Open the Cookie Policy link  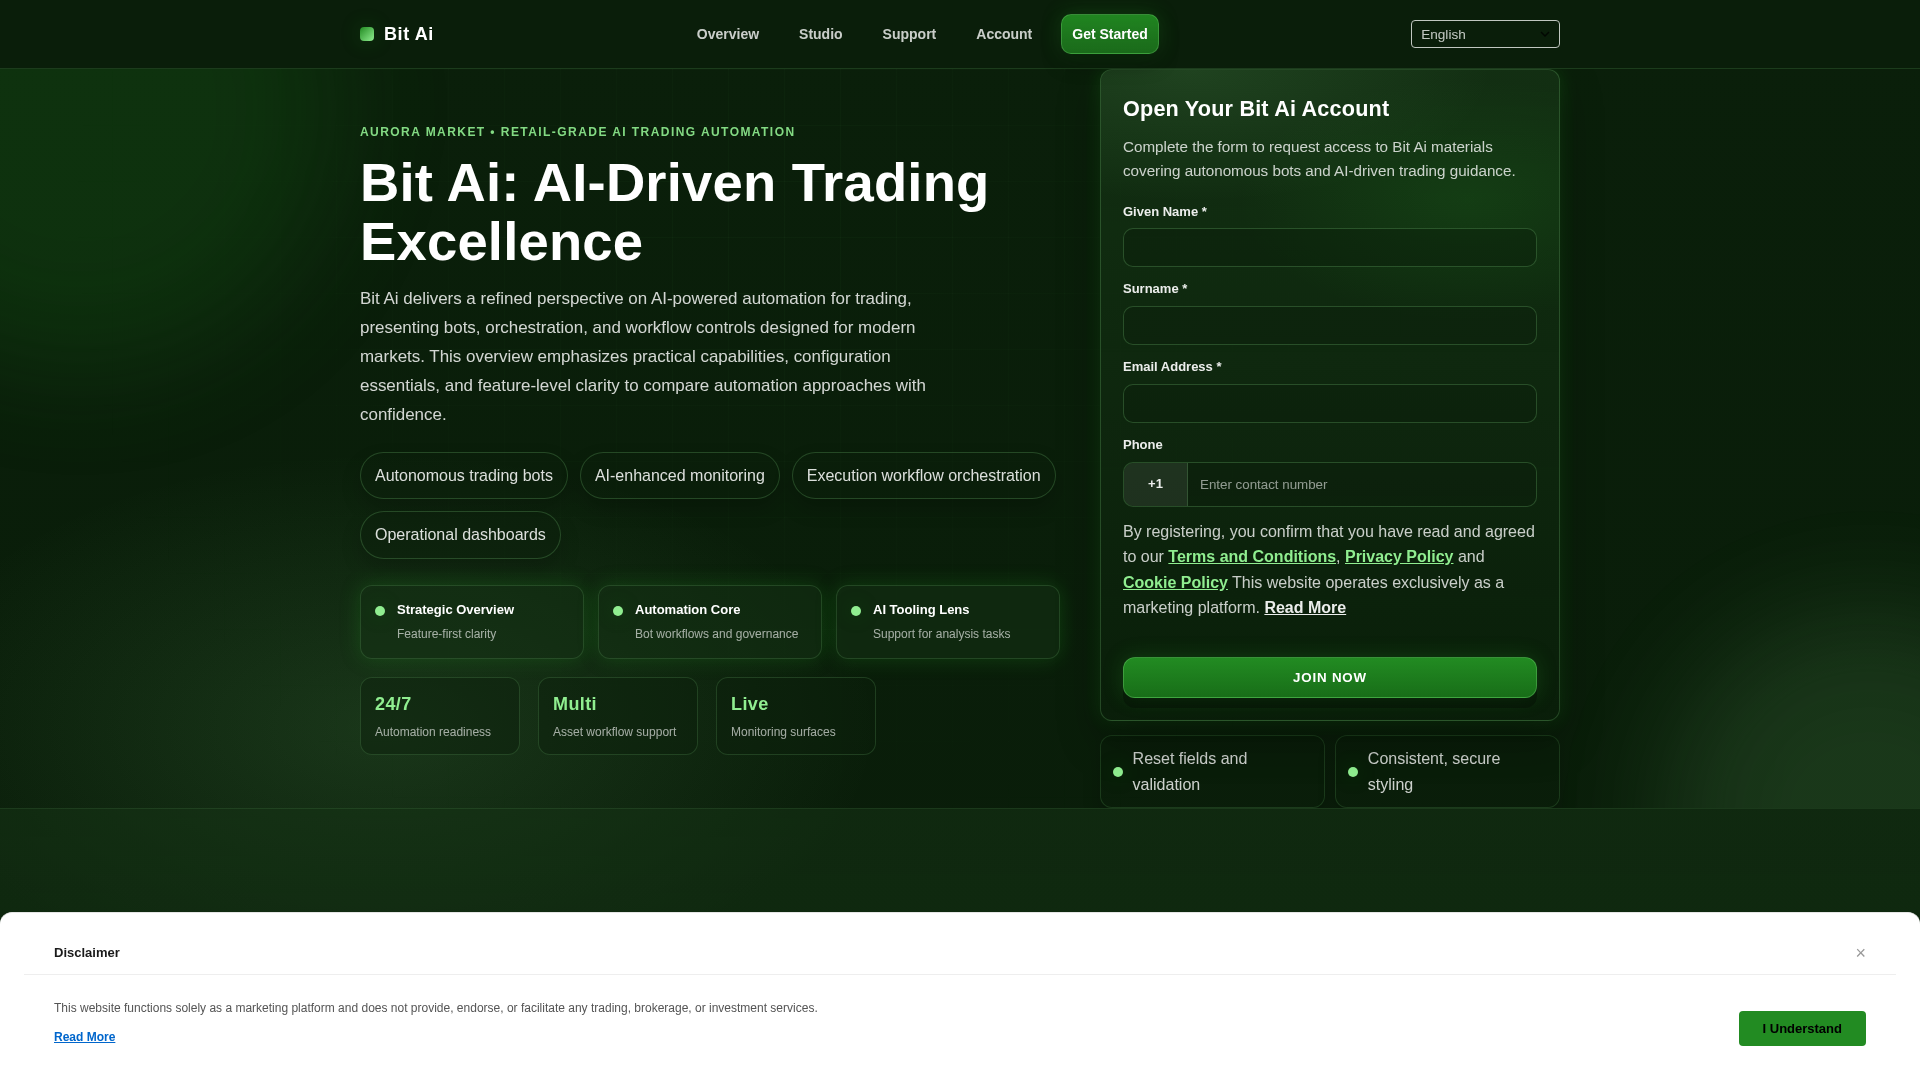[x=1175, y=582]
